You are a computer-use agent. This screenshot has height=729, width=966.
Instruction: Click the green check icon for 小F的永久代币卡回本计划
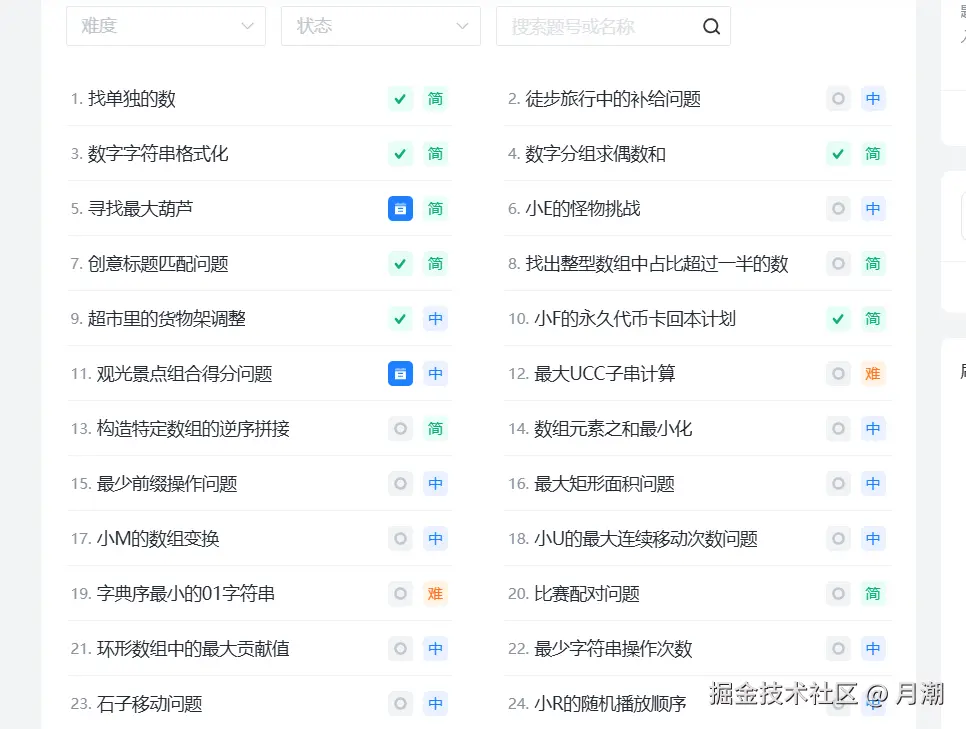(838, 318)
